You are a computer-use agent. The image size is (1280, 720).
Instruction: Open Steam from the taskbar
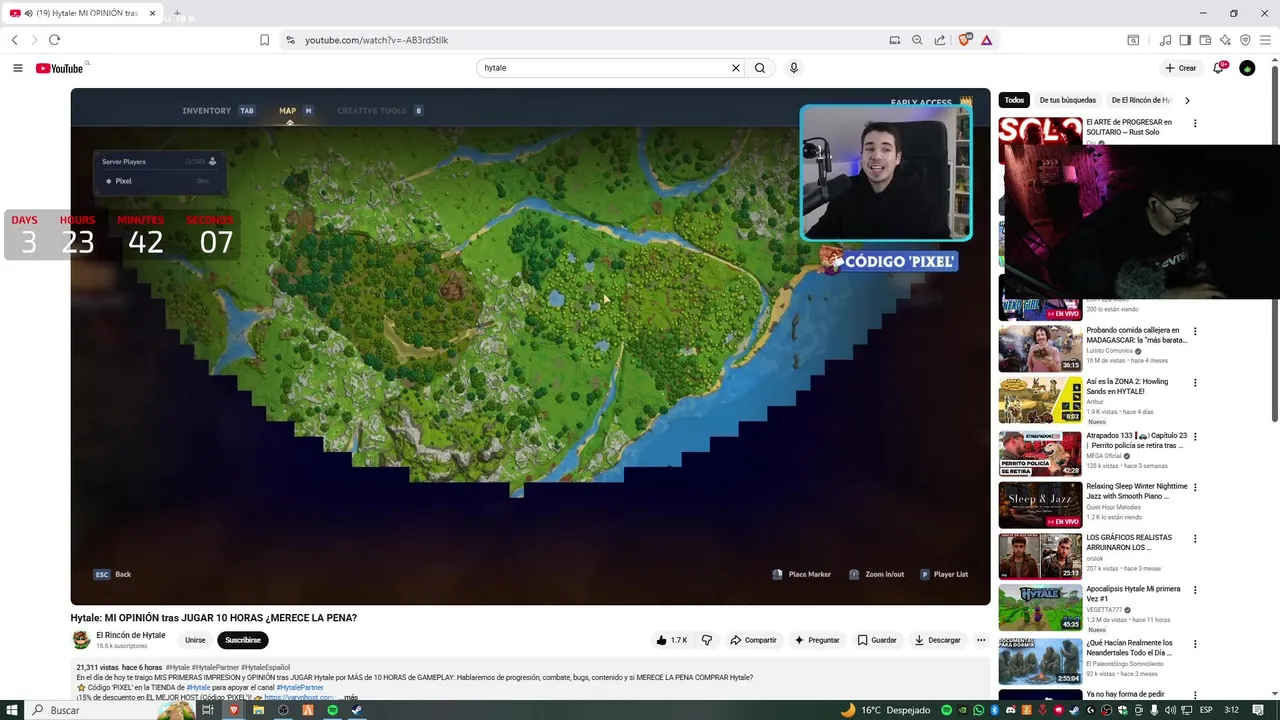point(357,710)
